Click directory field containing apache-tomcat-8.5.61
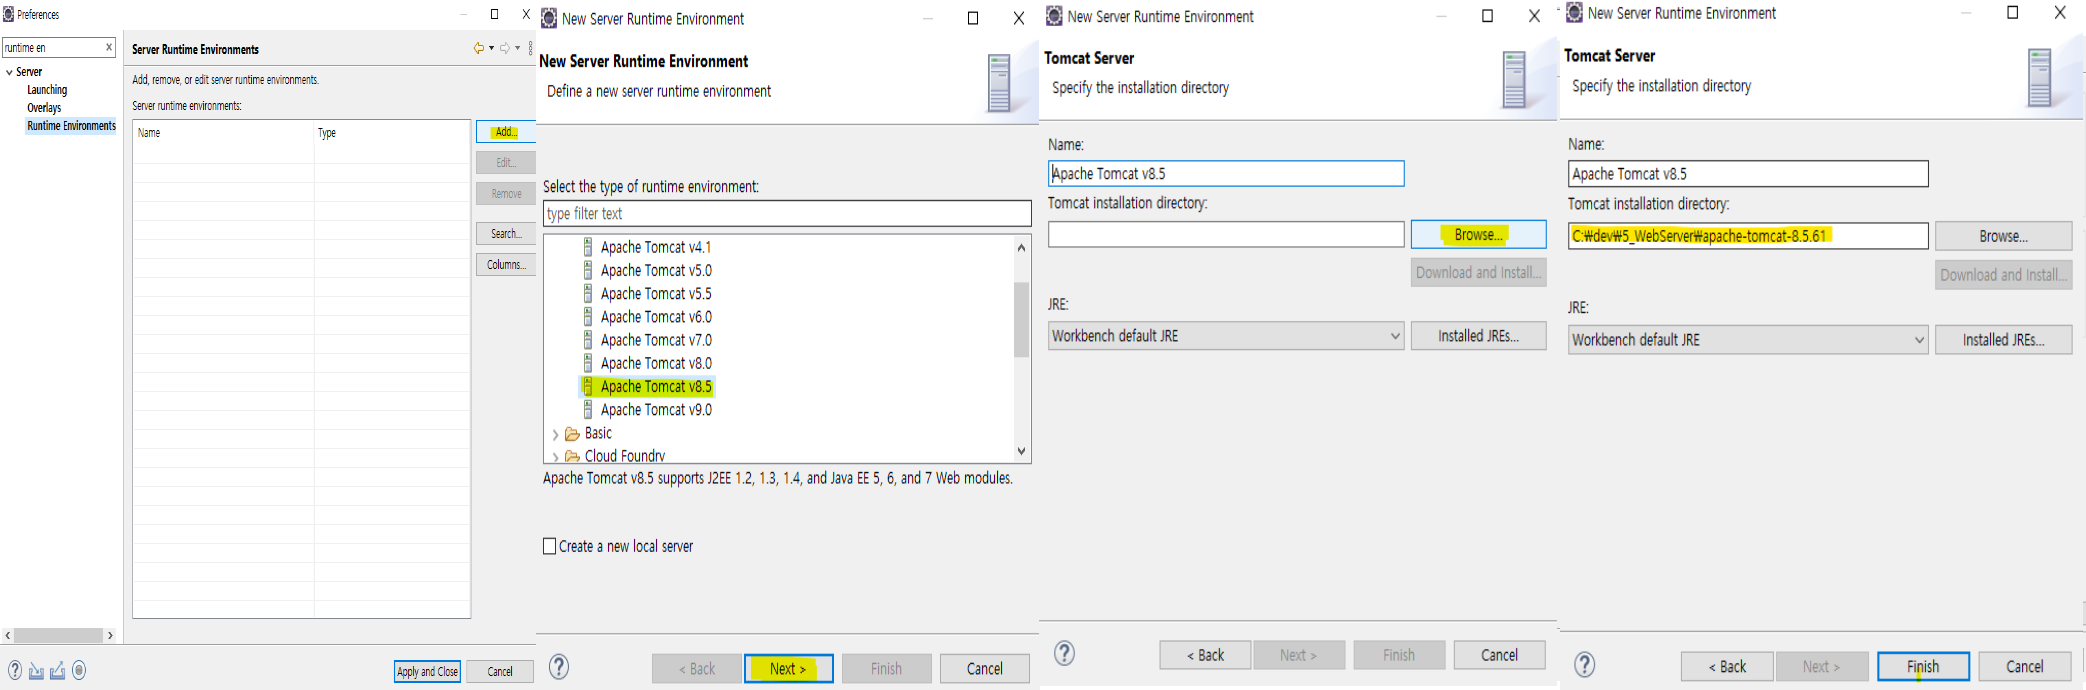Viewport: 2086px width, 690px height. [x=1748, y=236]
